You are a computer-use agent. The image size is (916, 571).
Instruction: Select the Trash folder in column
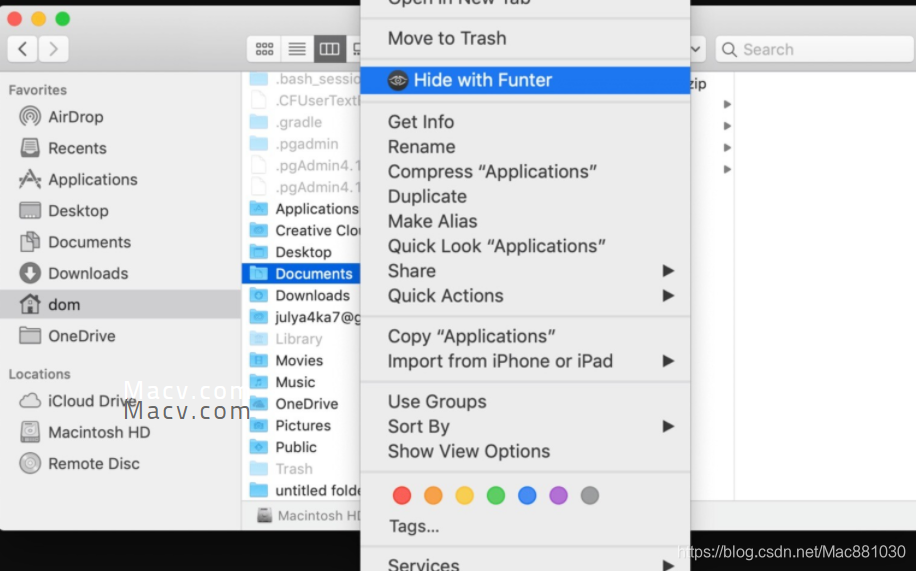pos(301,468)
